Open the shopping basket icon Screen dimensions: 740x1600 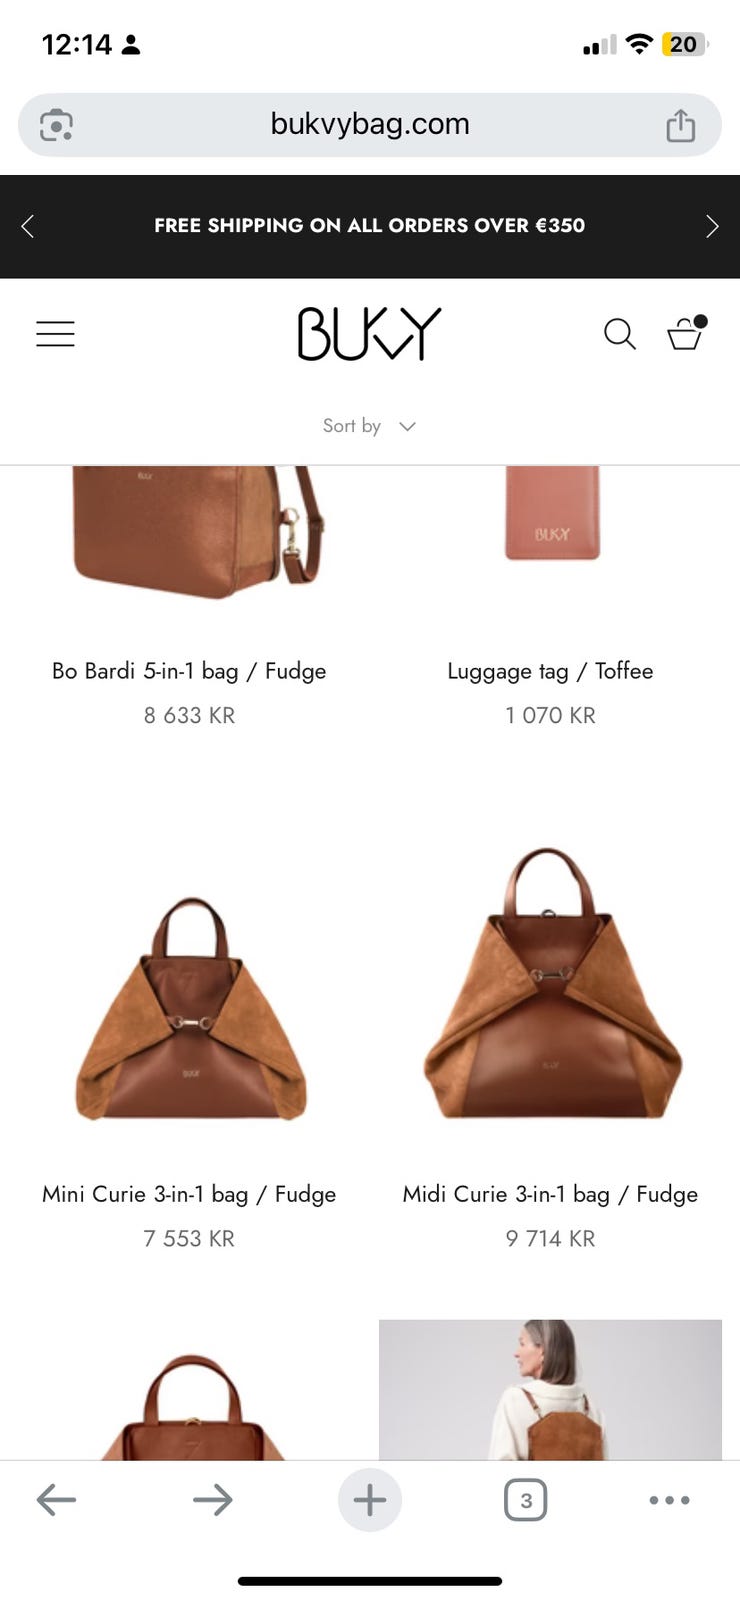686,333
